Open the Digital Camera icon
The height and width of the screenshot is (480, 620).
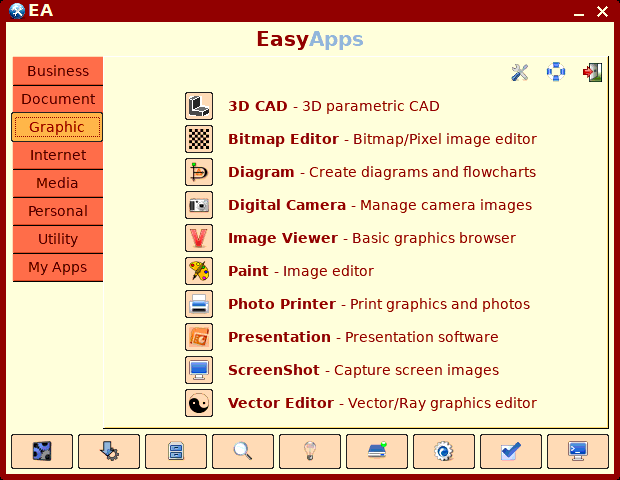[x=199, y=205]
